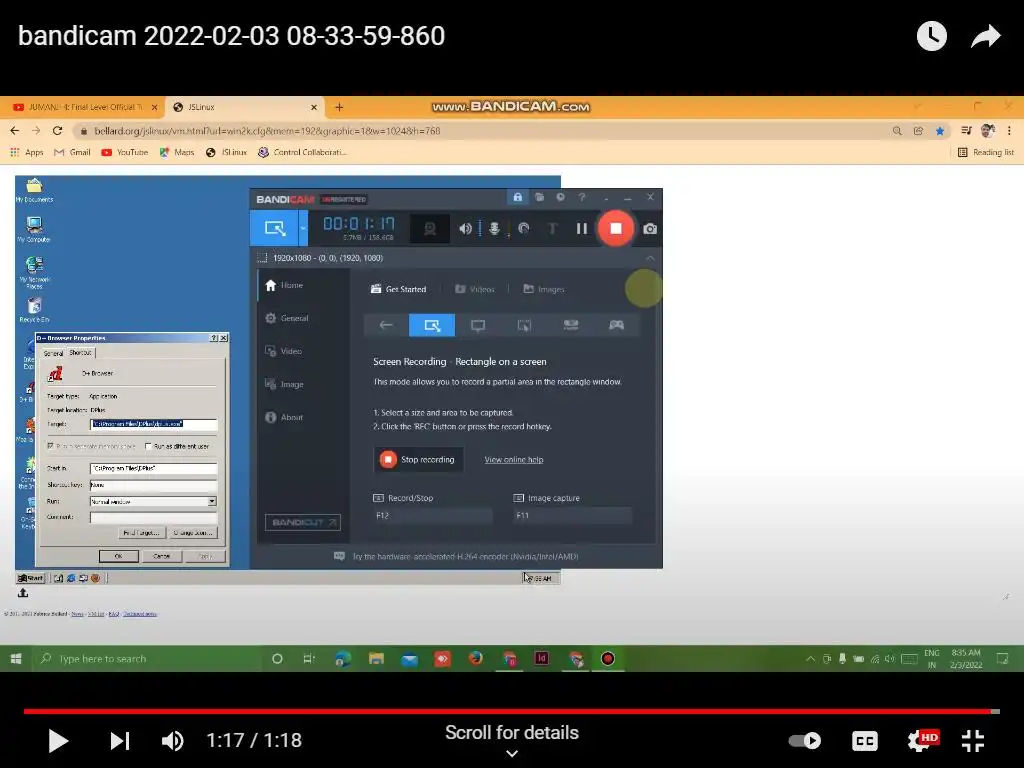Click Target field in Properties dialog
The width and height of the screenshot is (1024, 768).
pyautogui.click(x=153, y=424)
